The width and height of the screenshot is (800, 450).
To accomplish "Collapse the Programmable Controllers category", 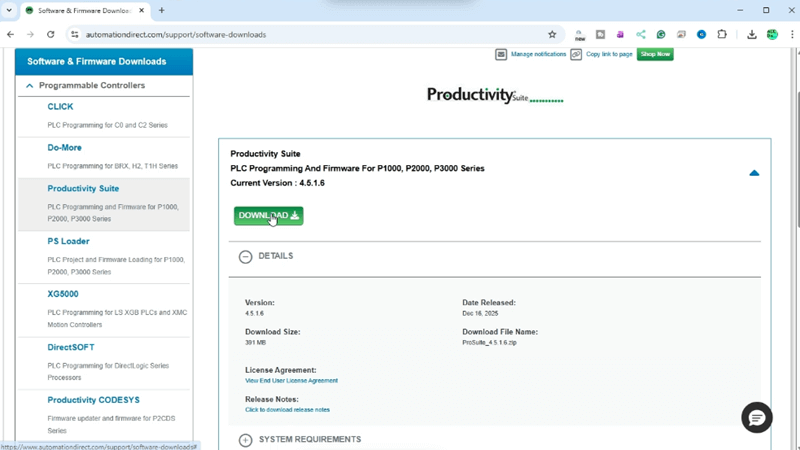I will 30,86.
